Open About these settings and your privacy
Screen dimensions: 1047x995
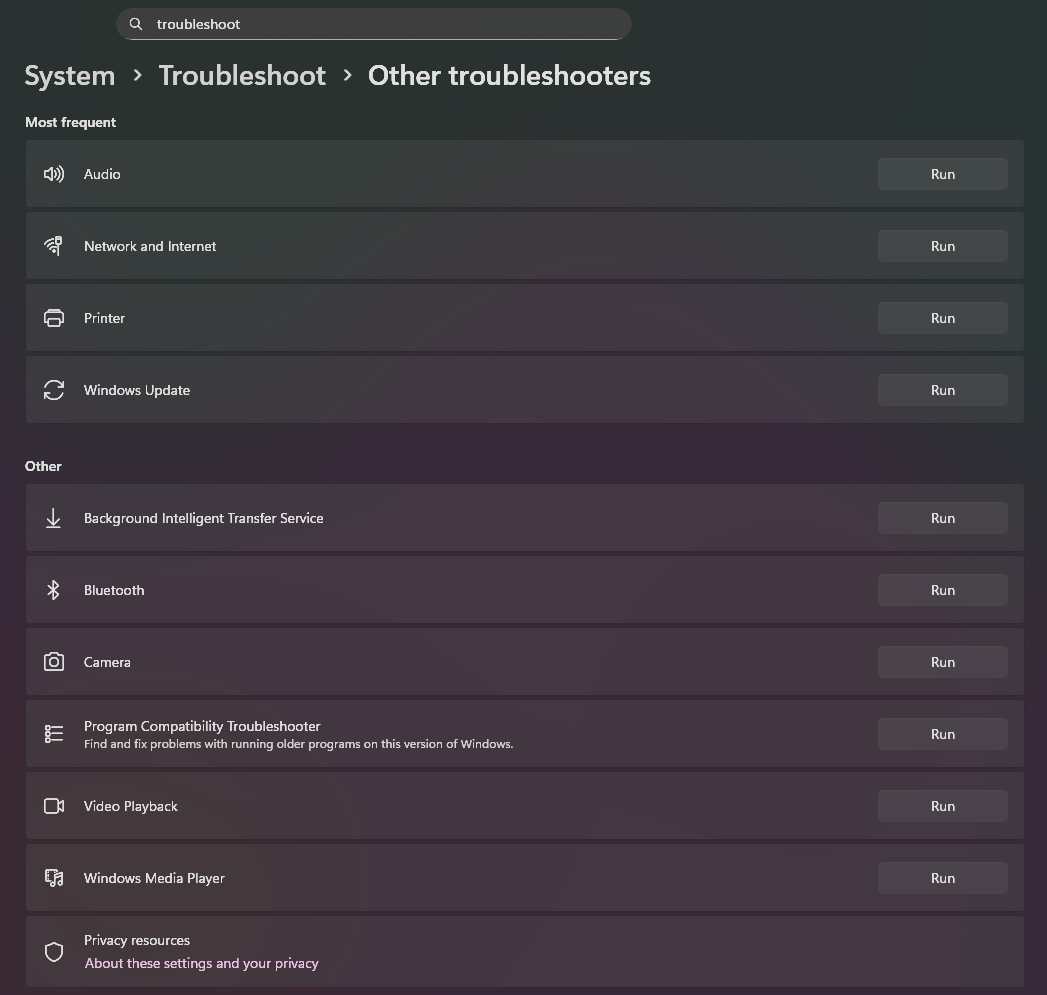tap(201, 963)
